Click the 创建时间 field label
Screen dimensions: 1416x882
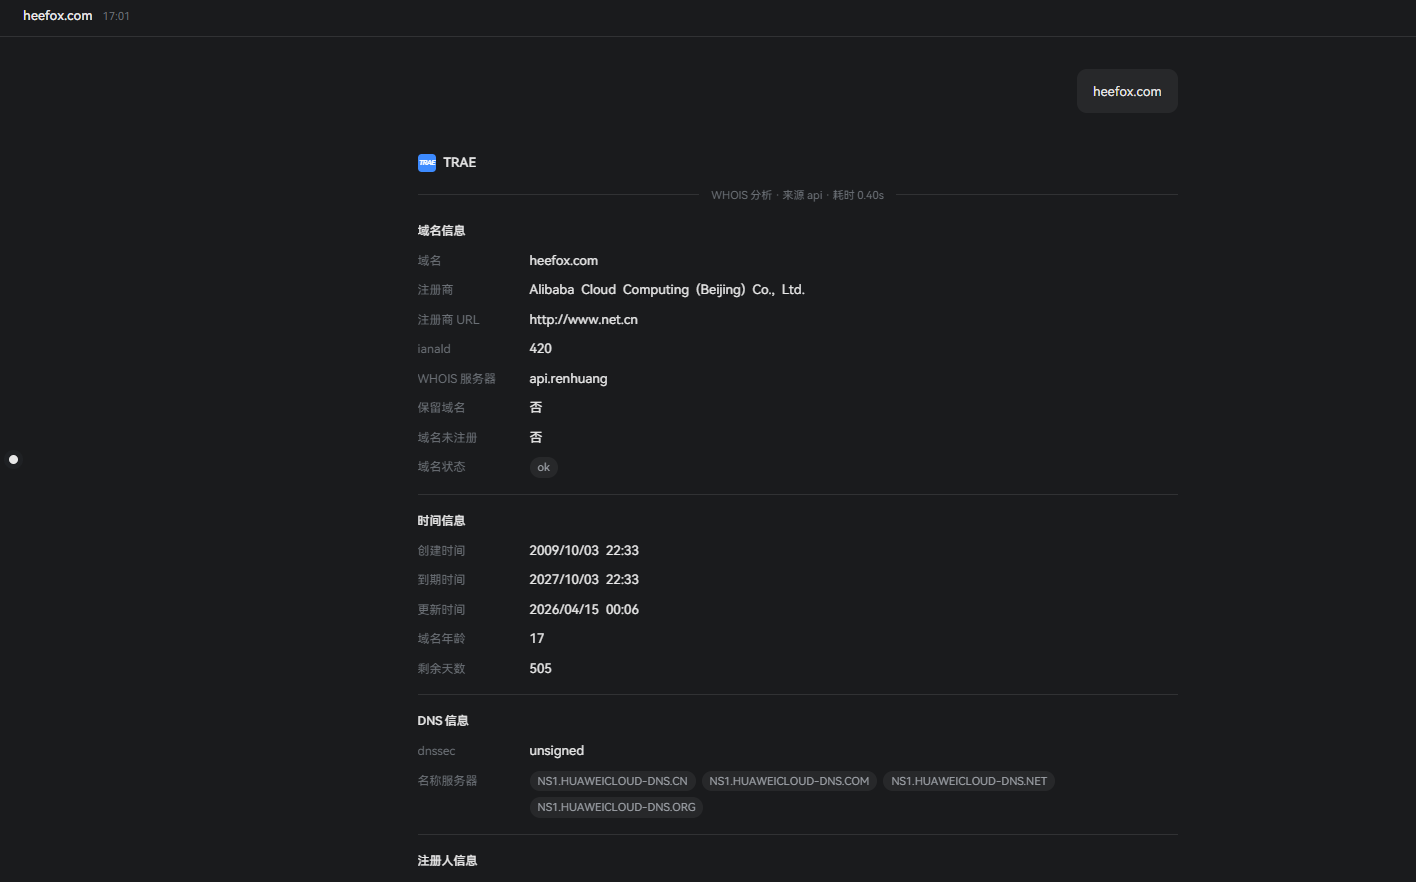441,551
